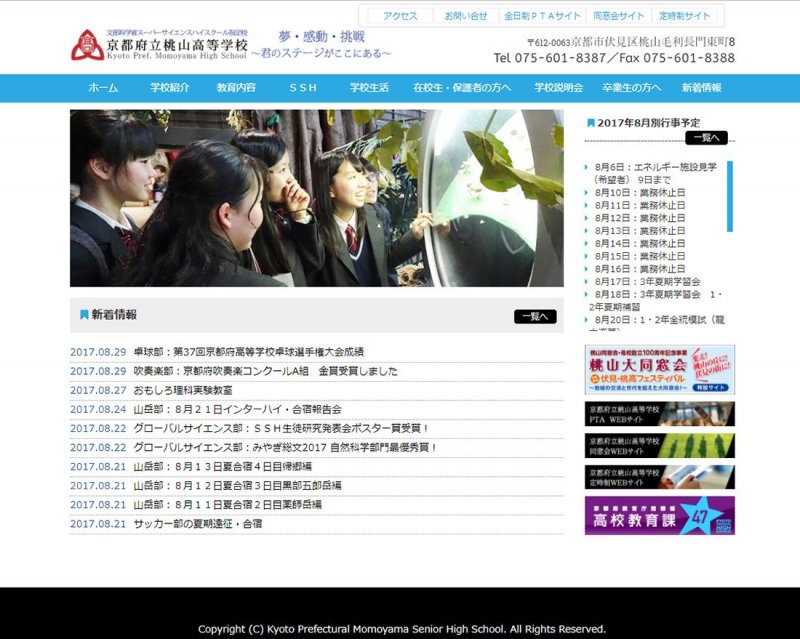Open the PTA WEBサイト banner
The width and height of the screenshot is (800, 639).
point(659,414)
